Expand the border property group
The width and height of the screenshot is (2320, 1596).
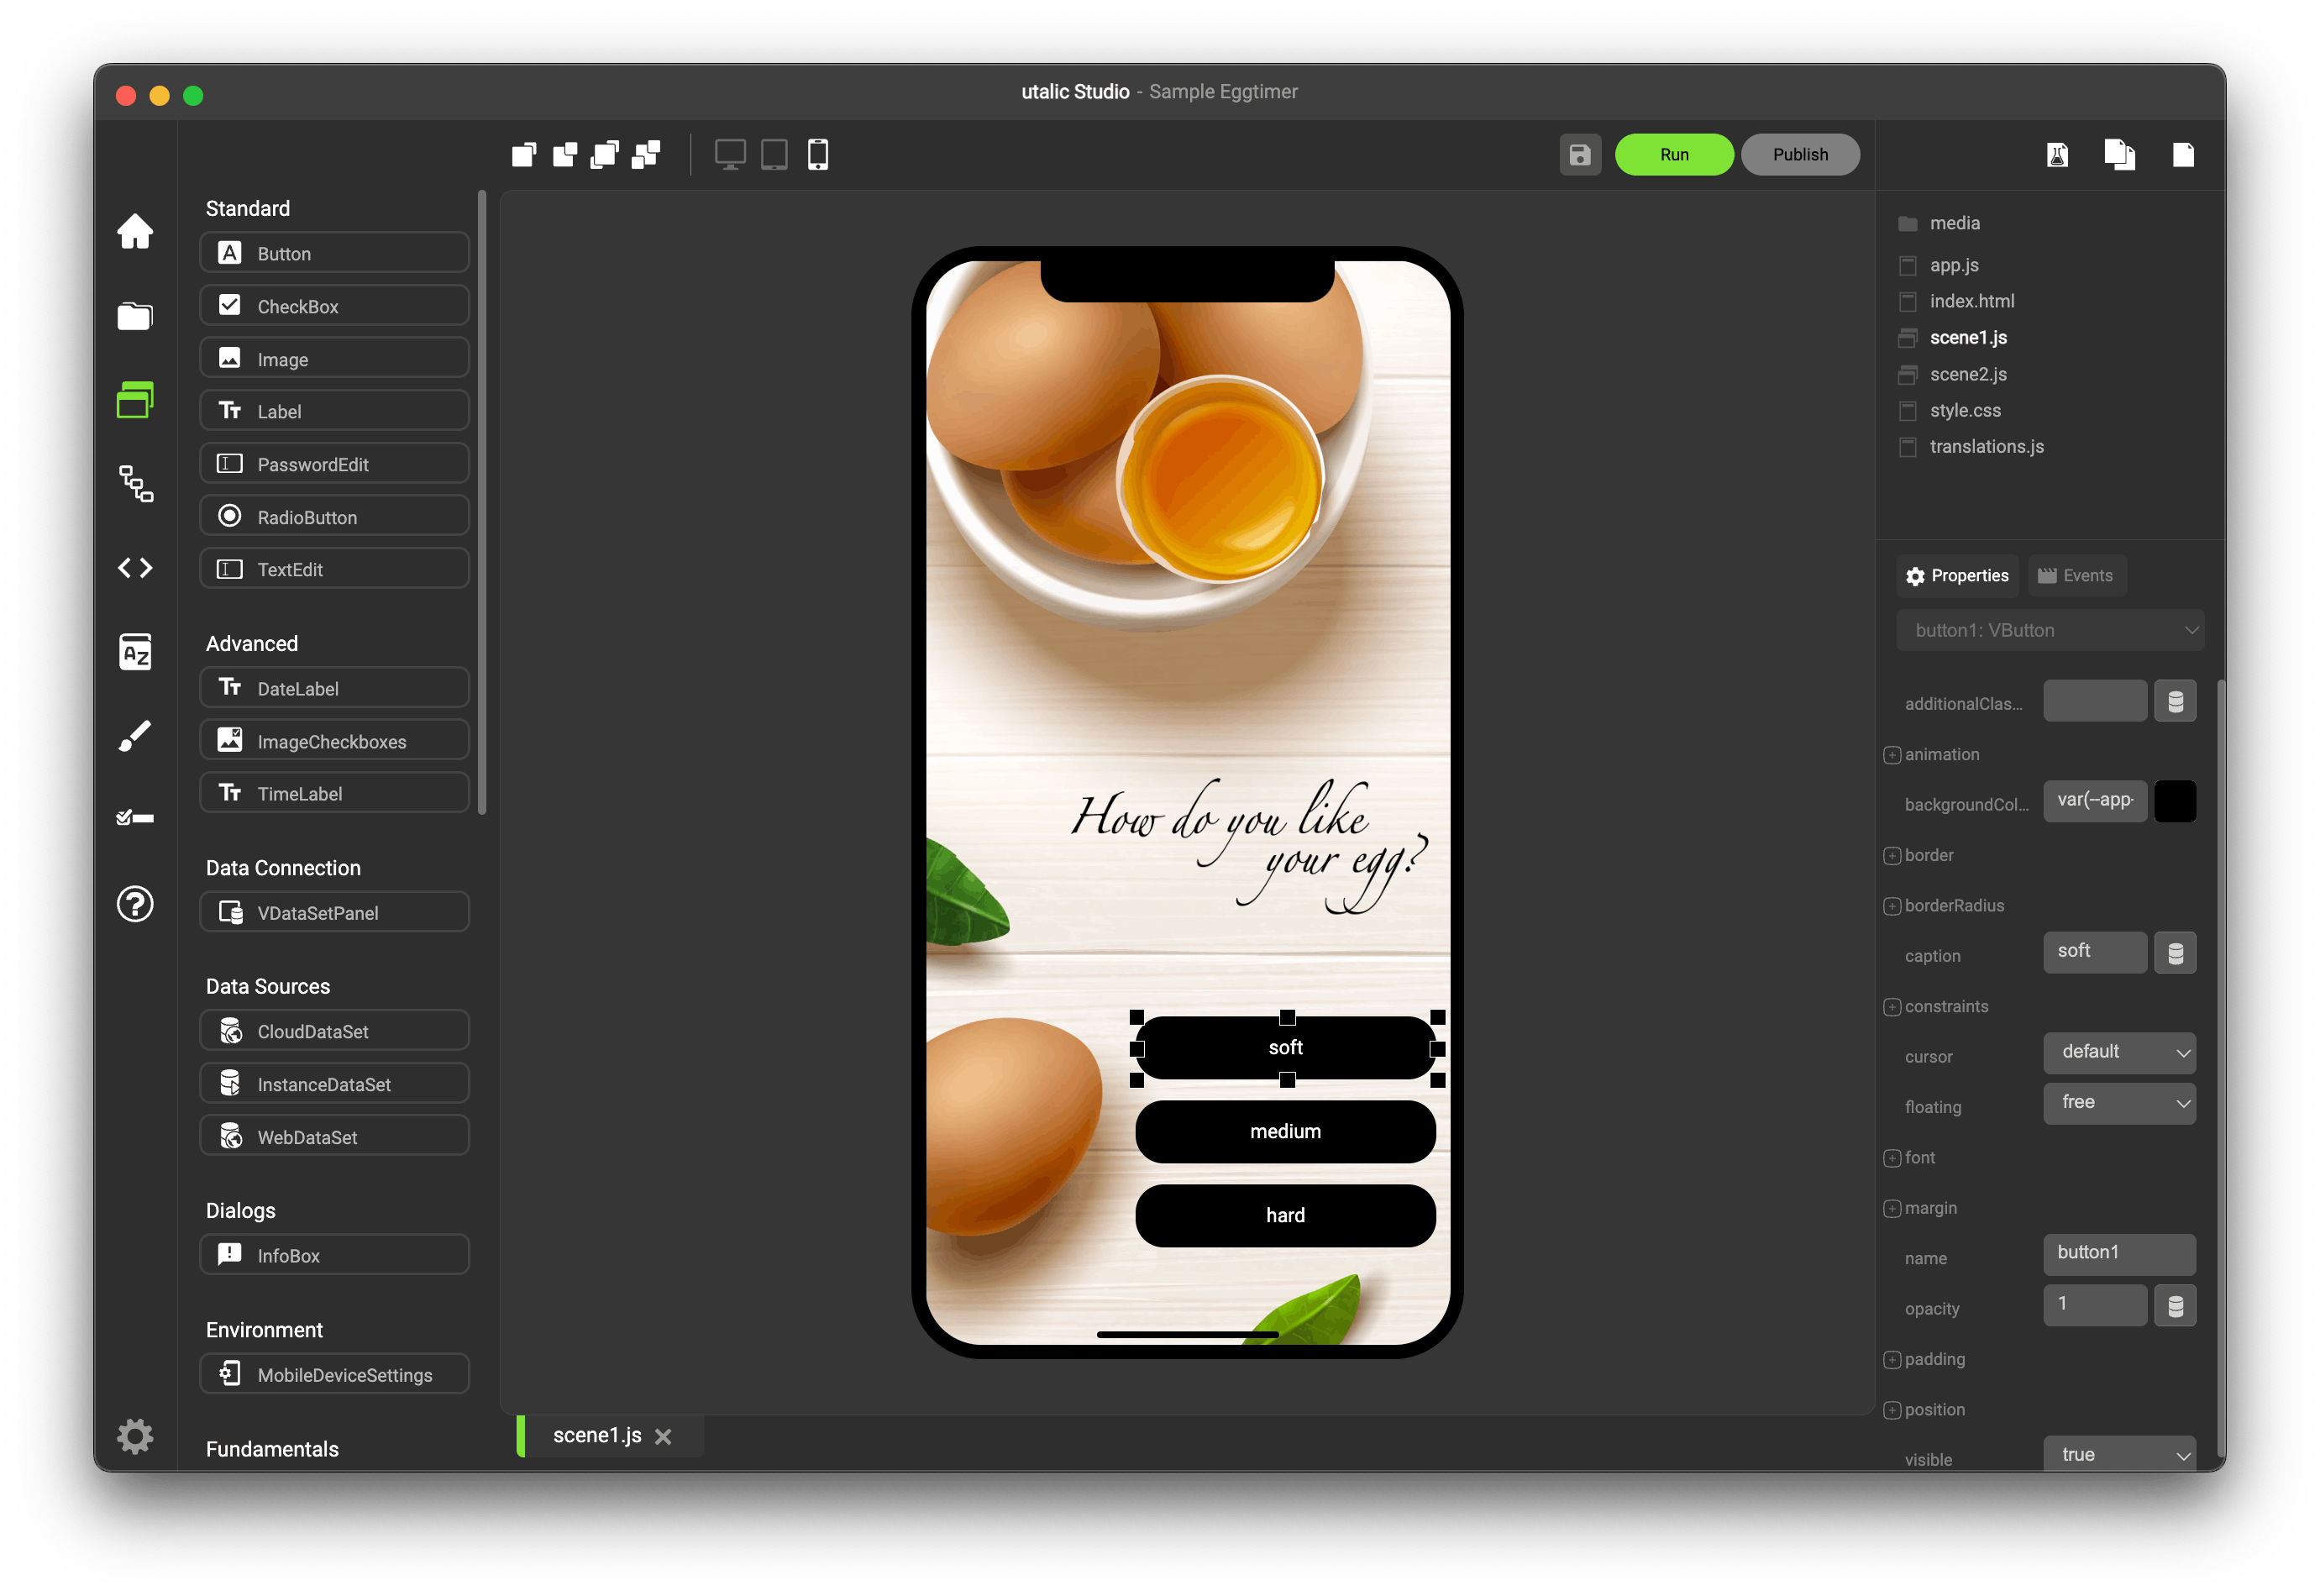coord(1891,856)
